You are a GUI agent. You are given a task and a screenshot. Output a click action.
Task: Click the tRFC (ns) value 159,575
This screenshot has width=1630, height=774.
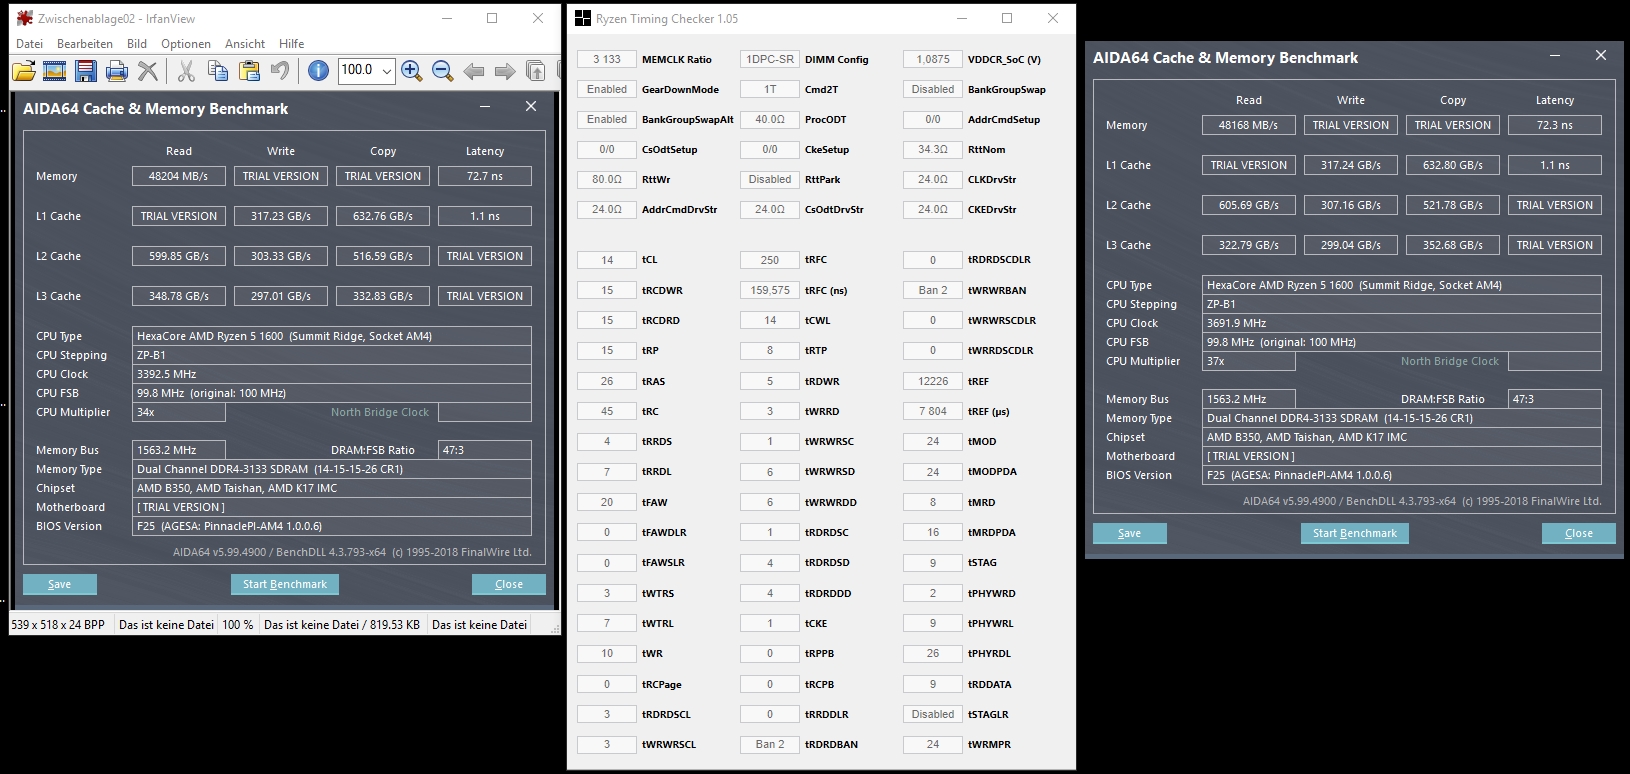click(x=770, y=290)
